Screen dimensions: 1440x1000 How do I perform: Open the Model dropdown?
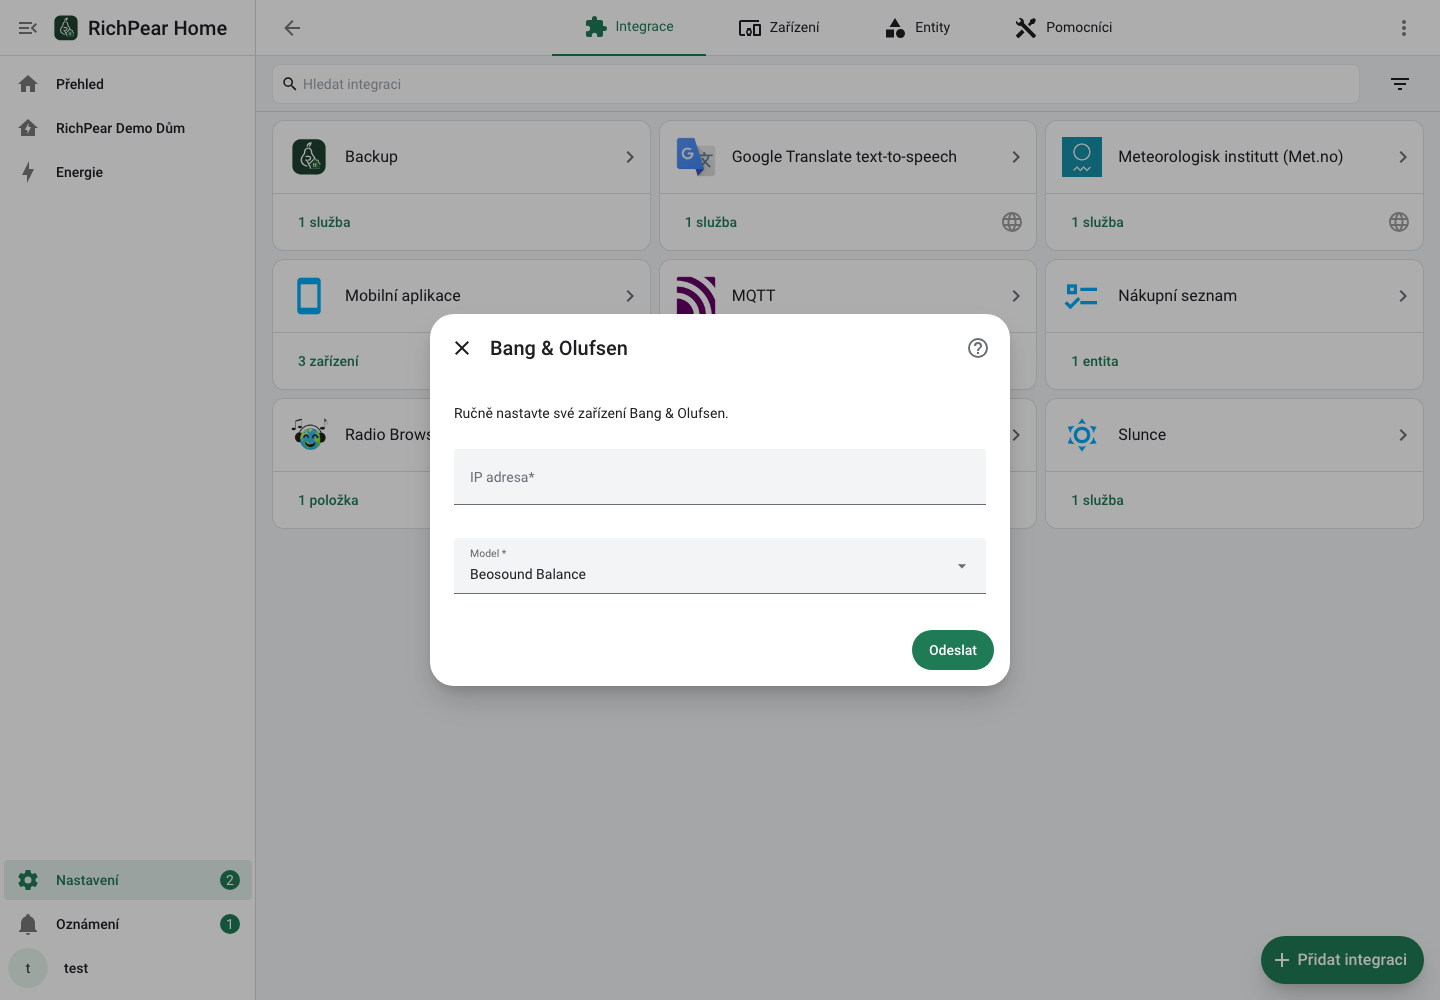click(x=720, y=566)
